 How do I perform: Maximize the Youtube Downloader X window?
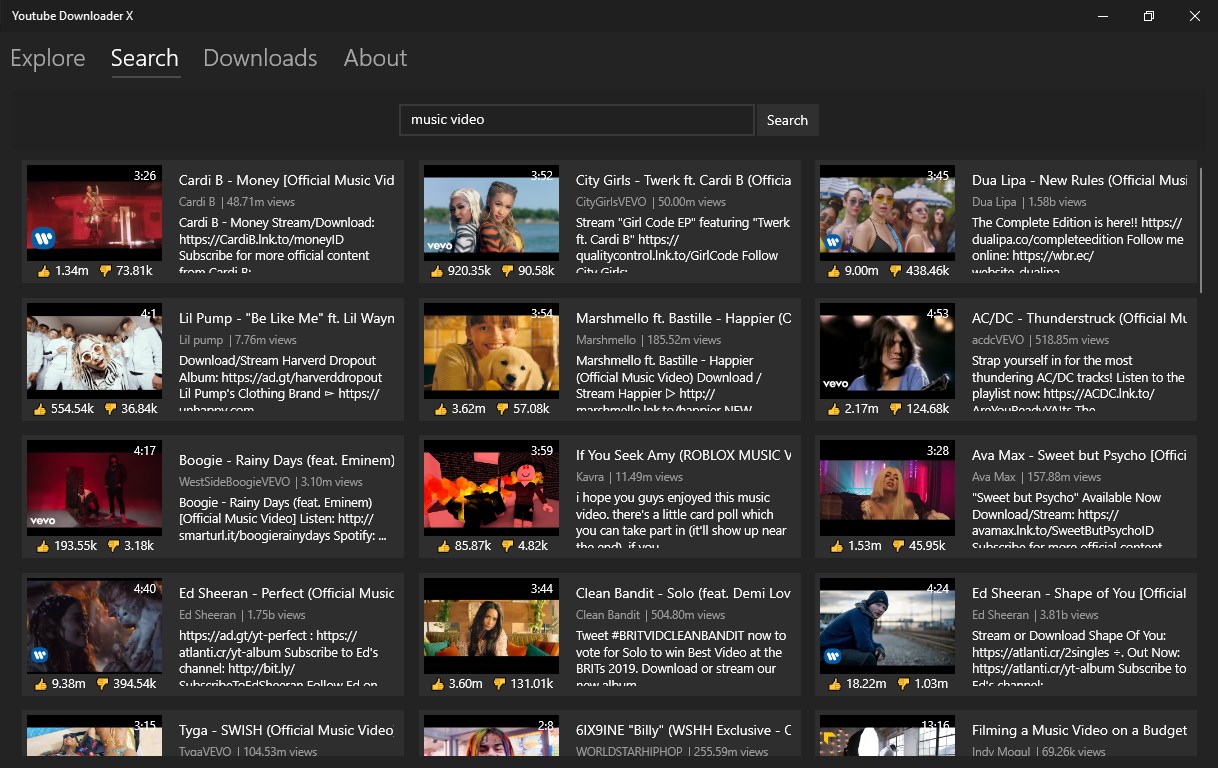coord(1149,16)
